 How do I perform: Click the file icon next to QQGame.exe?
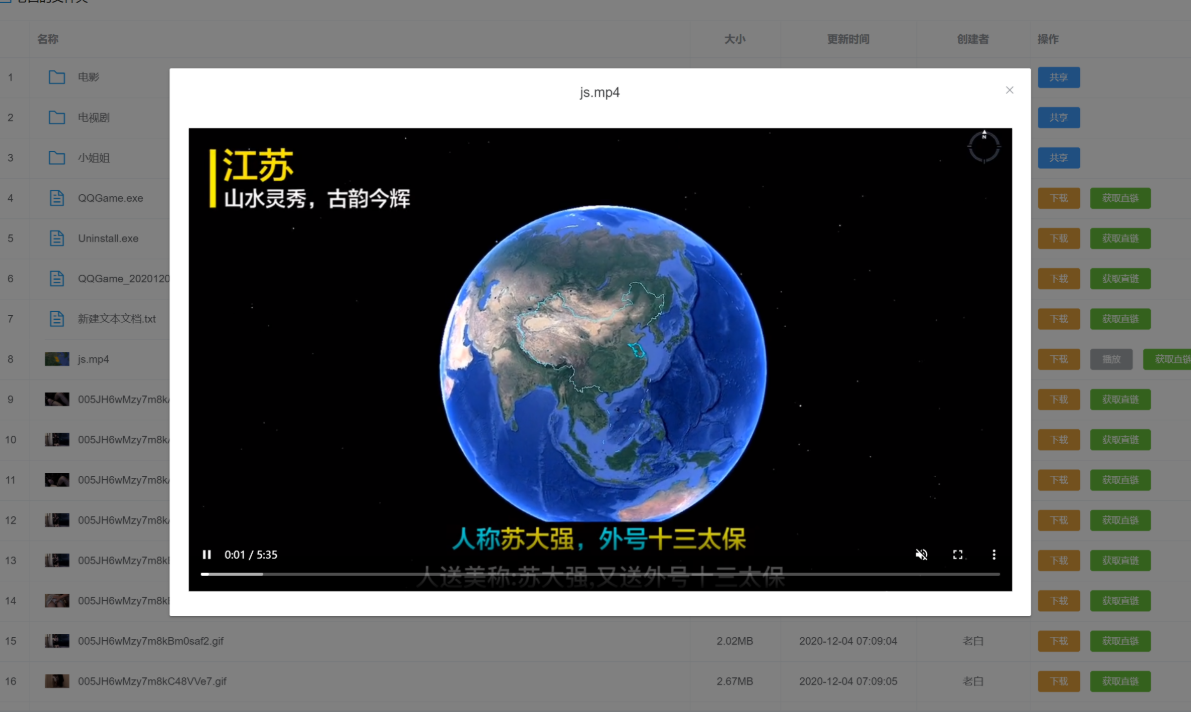[57, 198]
